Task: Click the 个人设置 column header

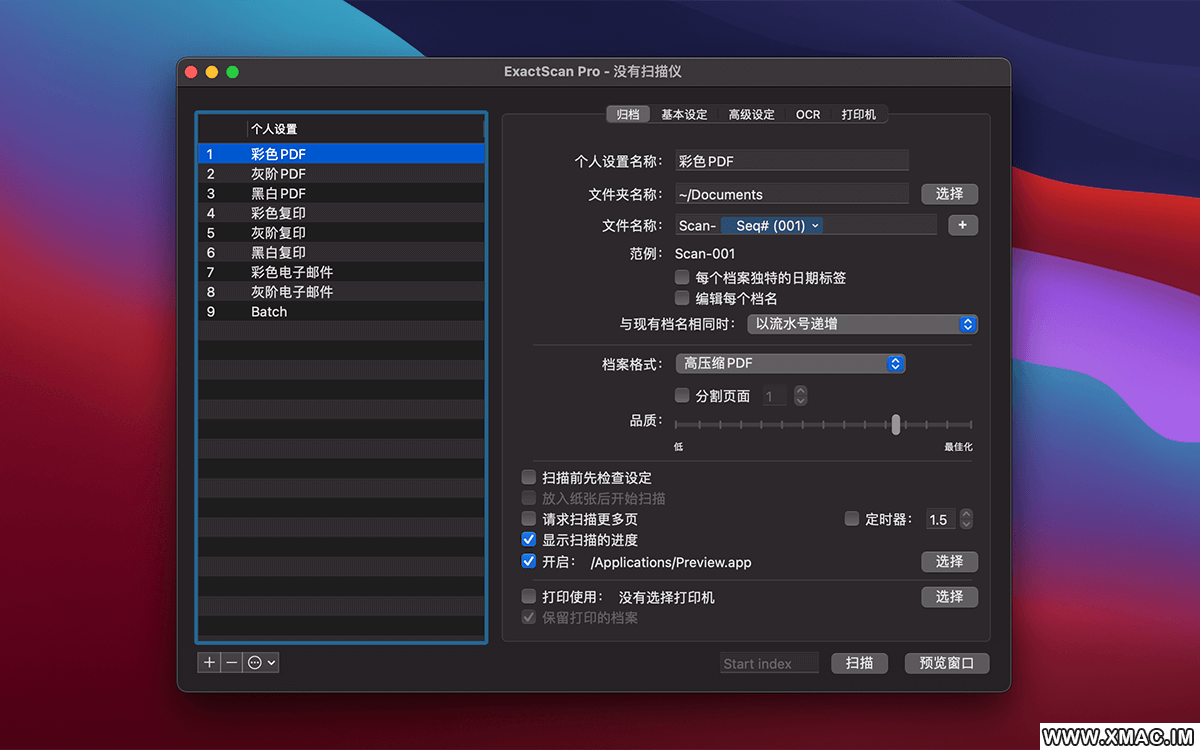Action: 365,129
